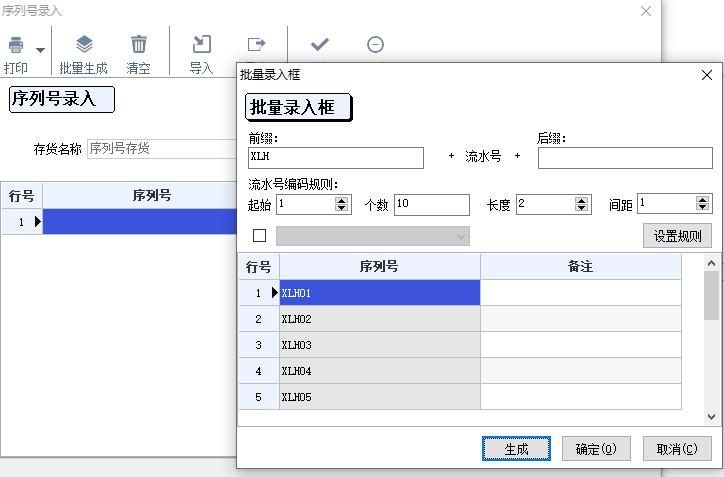This screenshot has height=477, width=724.
Task: Select the XLH04 serial number cell
Action: tap(380, 371)
